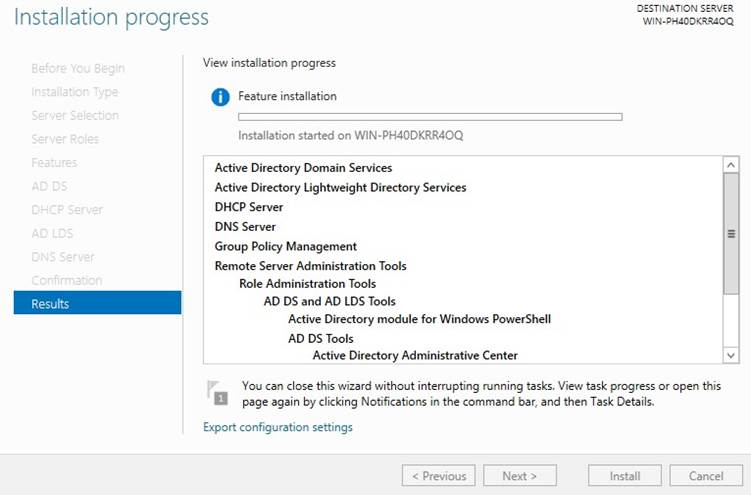Click the feature installation progress bar
Viewport: 751px width, 495px height.
click(x=430, y=117)
